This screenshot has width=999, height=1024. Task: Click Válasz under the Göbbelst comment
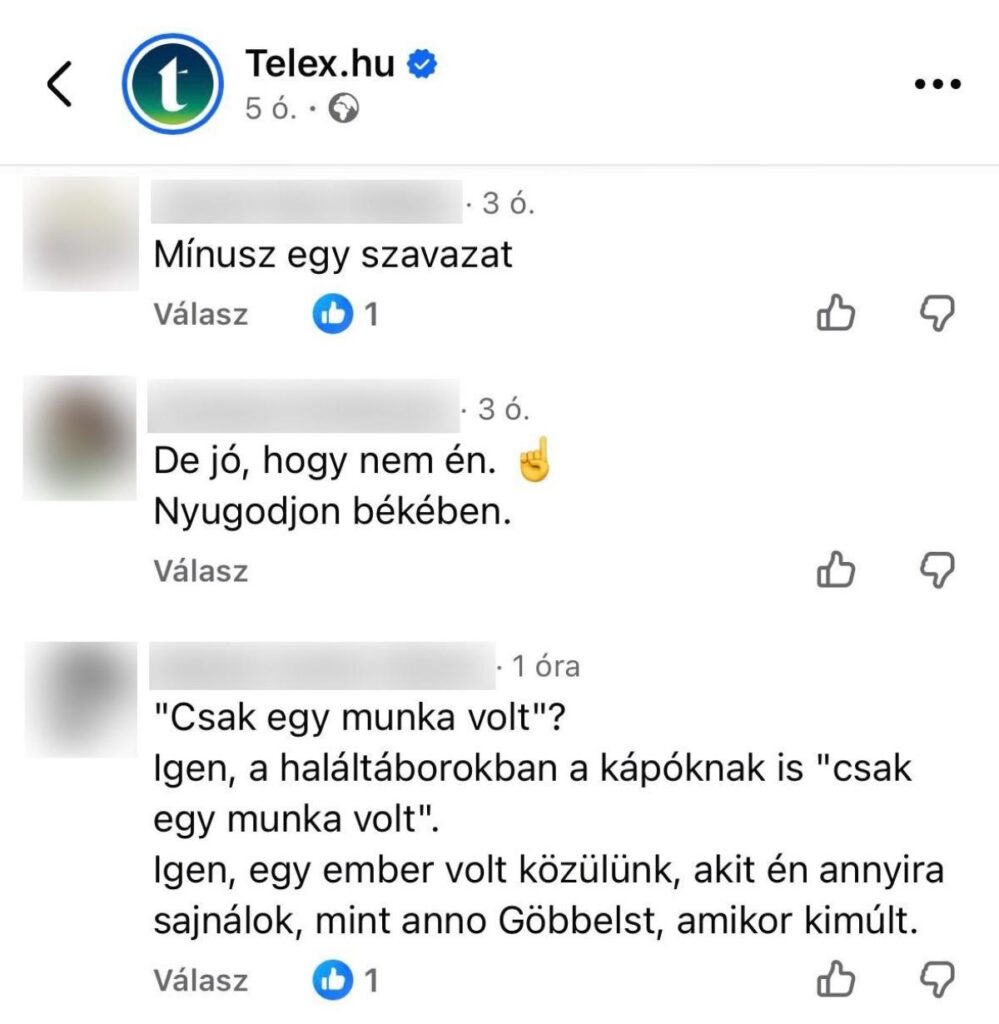pyautogui.click(x=200, y=980)
